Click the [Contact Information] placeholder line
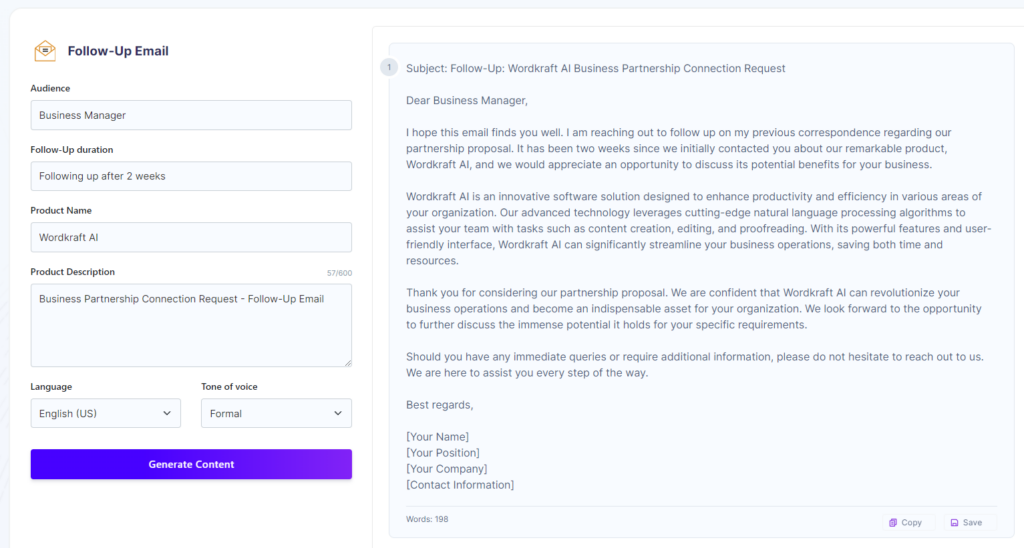This screenshot has width=1024, height=548. (x=460, y=485)
